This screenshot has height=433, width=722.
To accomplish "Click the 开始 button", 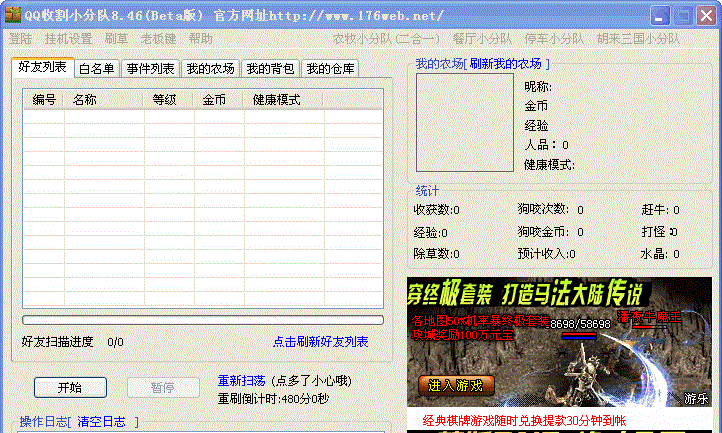I will (x=70, y=387).
